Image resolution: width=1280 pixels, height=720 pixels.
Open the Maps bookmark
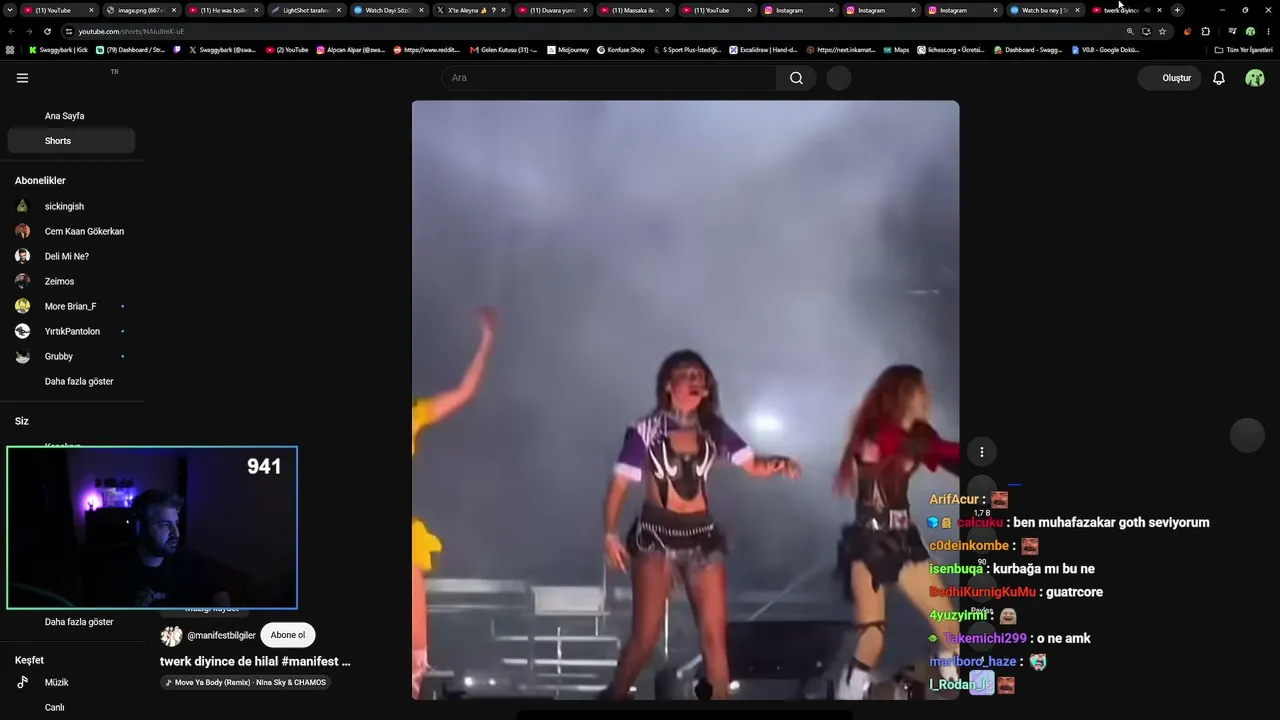(896, 49)
